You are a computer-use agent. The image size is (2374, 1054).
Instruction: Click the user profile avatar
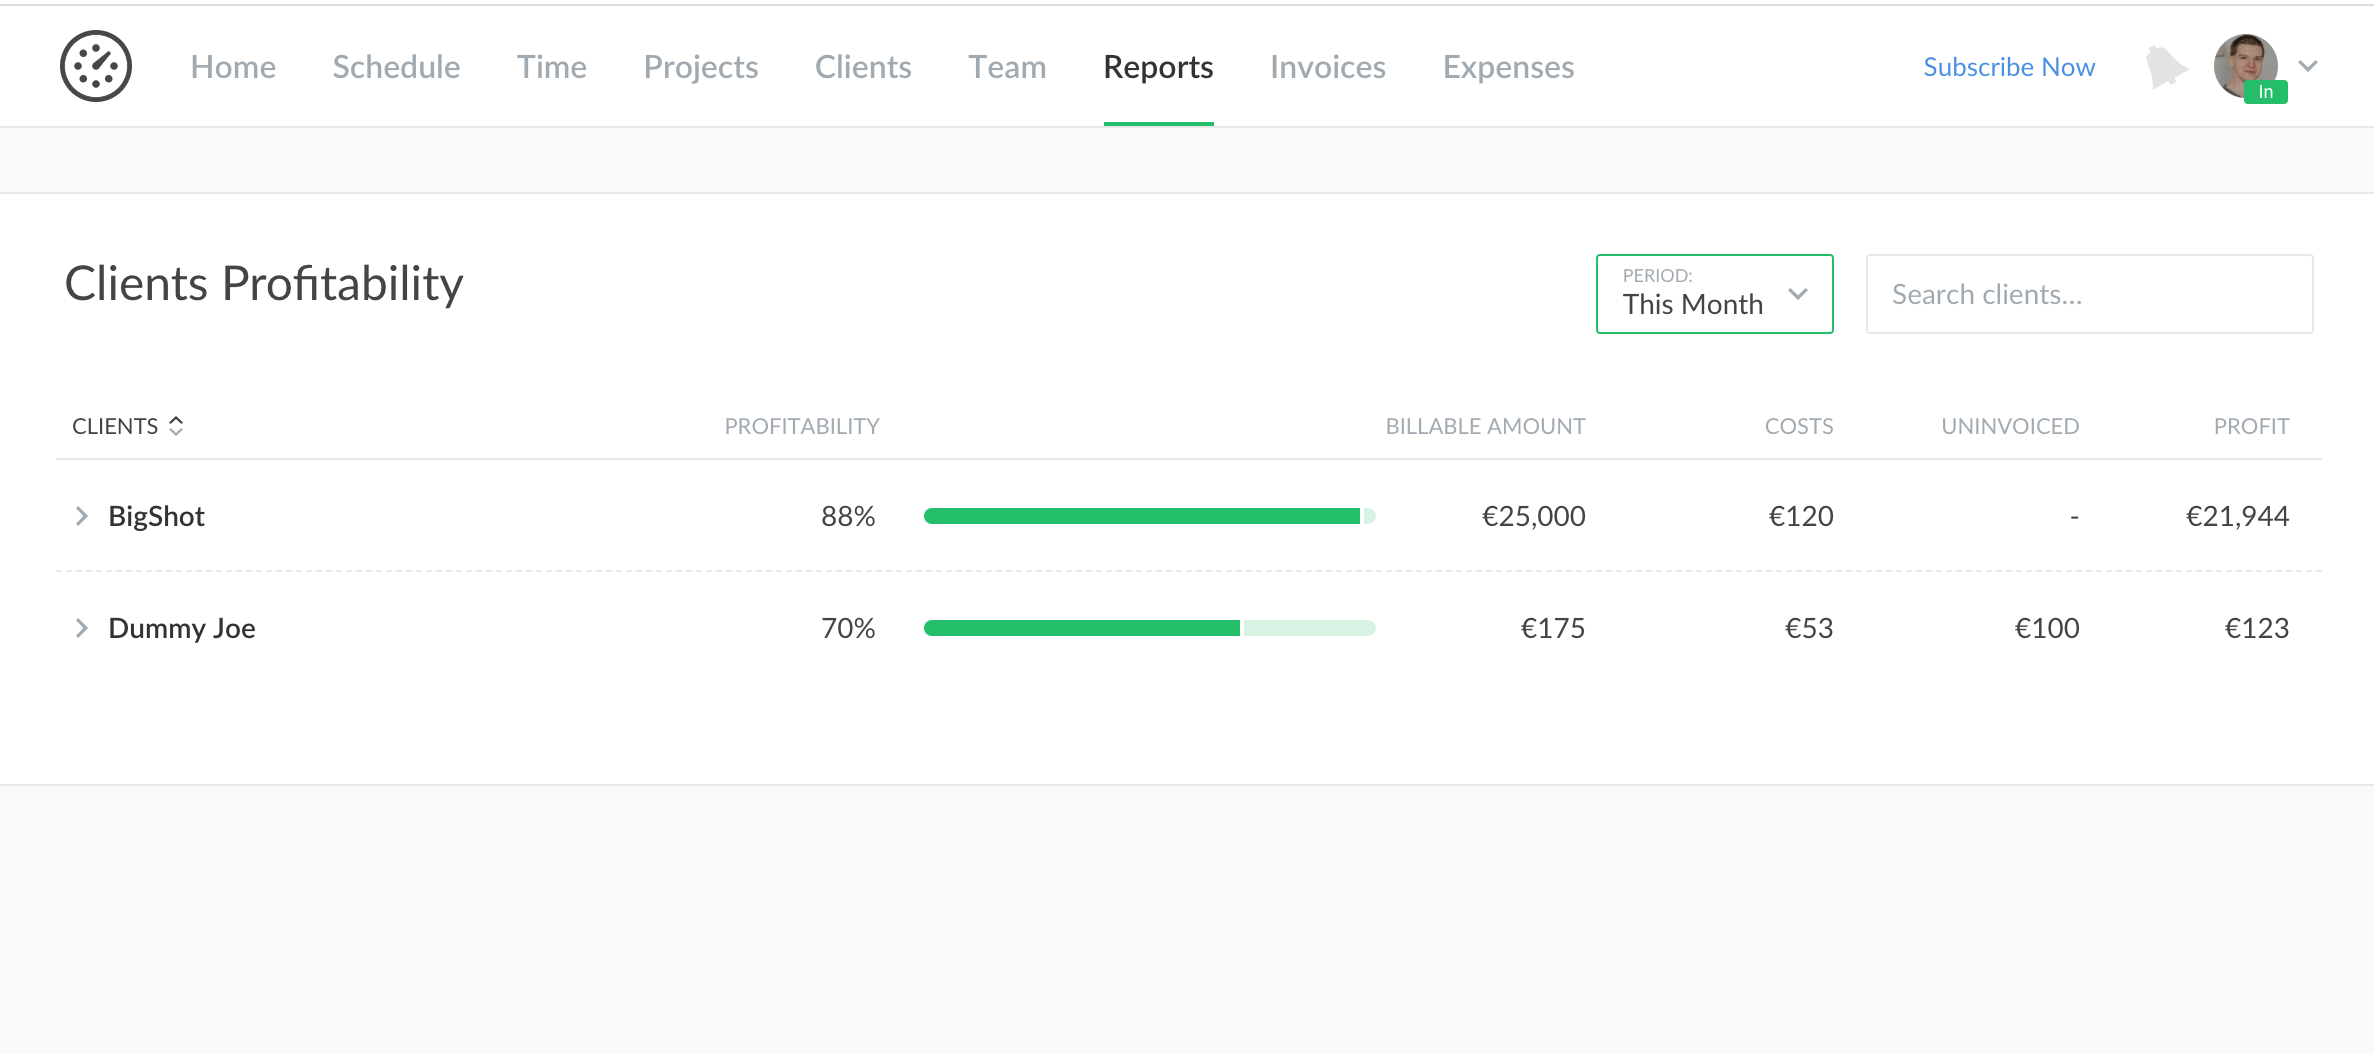click(x=2246, y=66)
